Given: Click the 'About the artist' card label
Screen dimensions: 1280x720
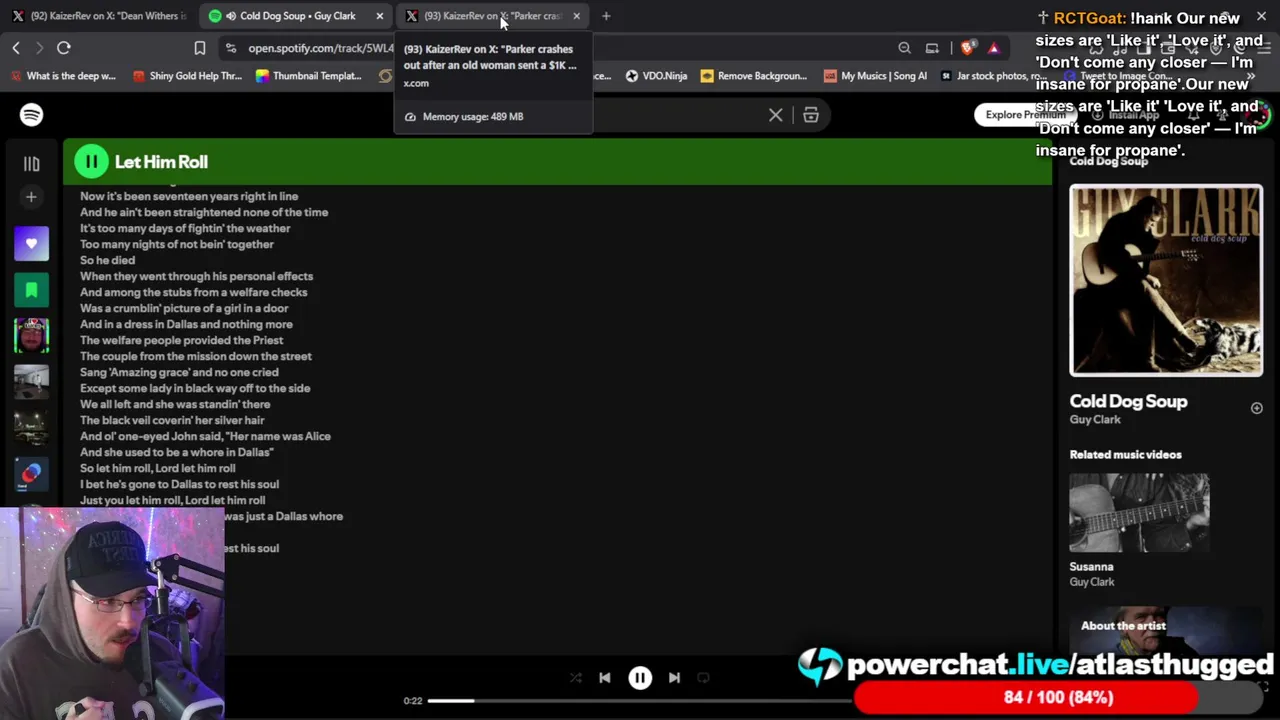Looking at the screenshot, I should [x=1123, y=626].
